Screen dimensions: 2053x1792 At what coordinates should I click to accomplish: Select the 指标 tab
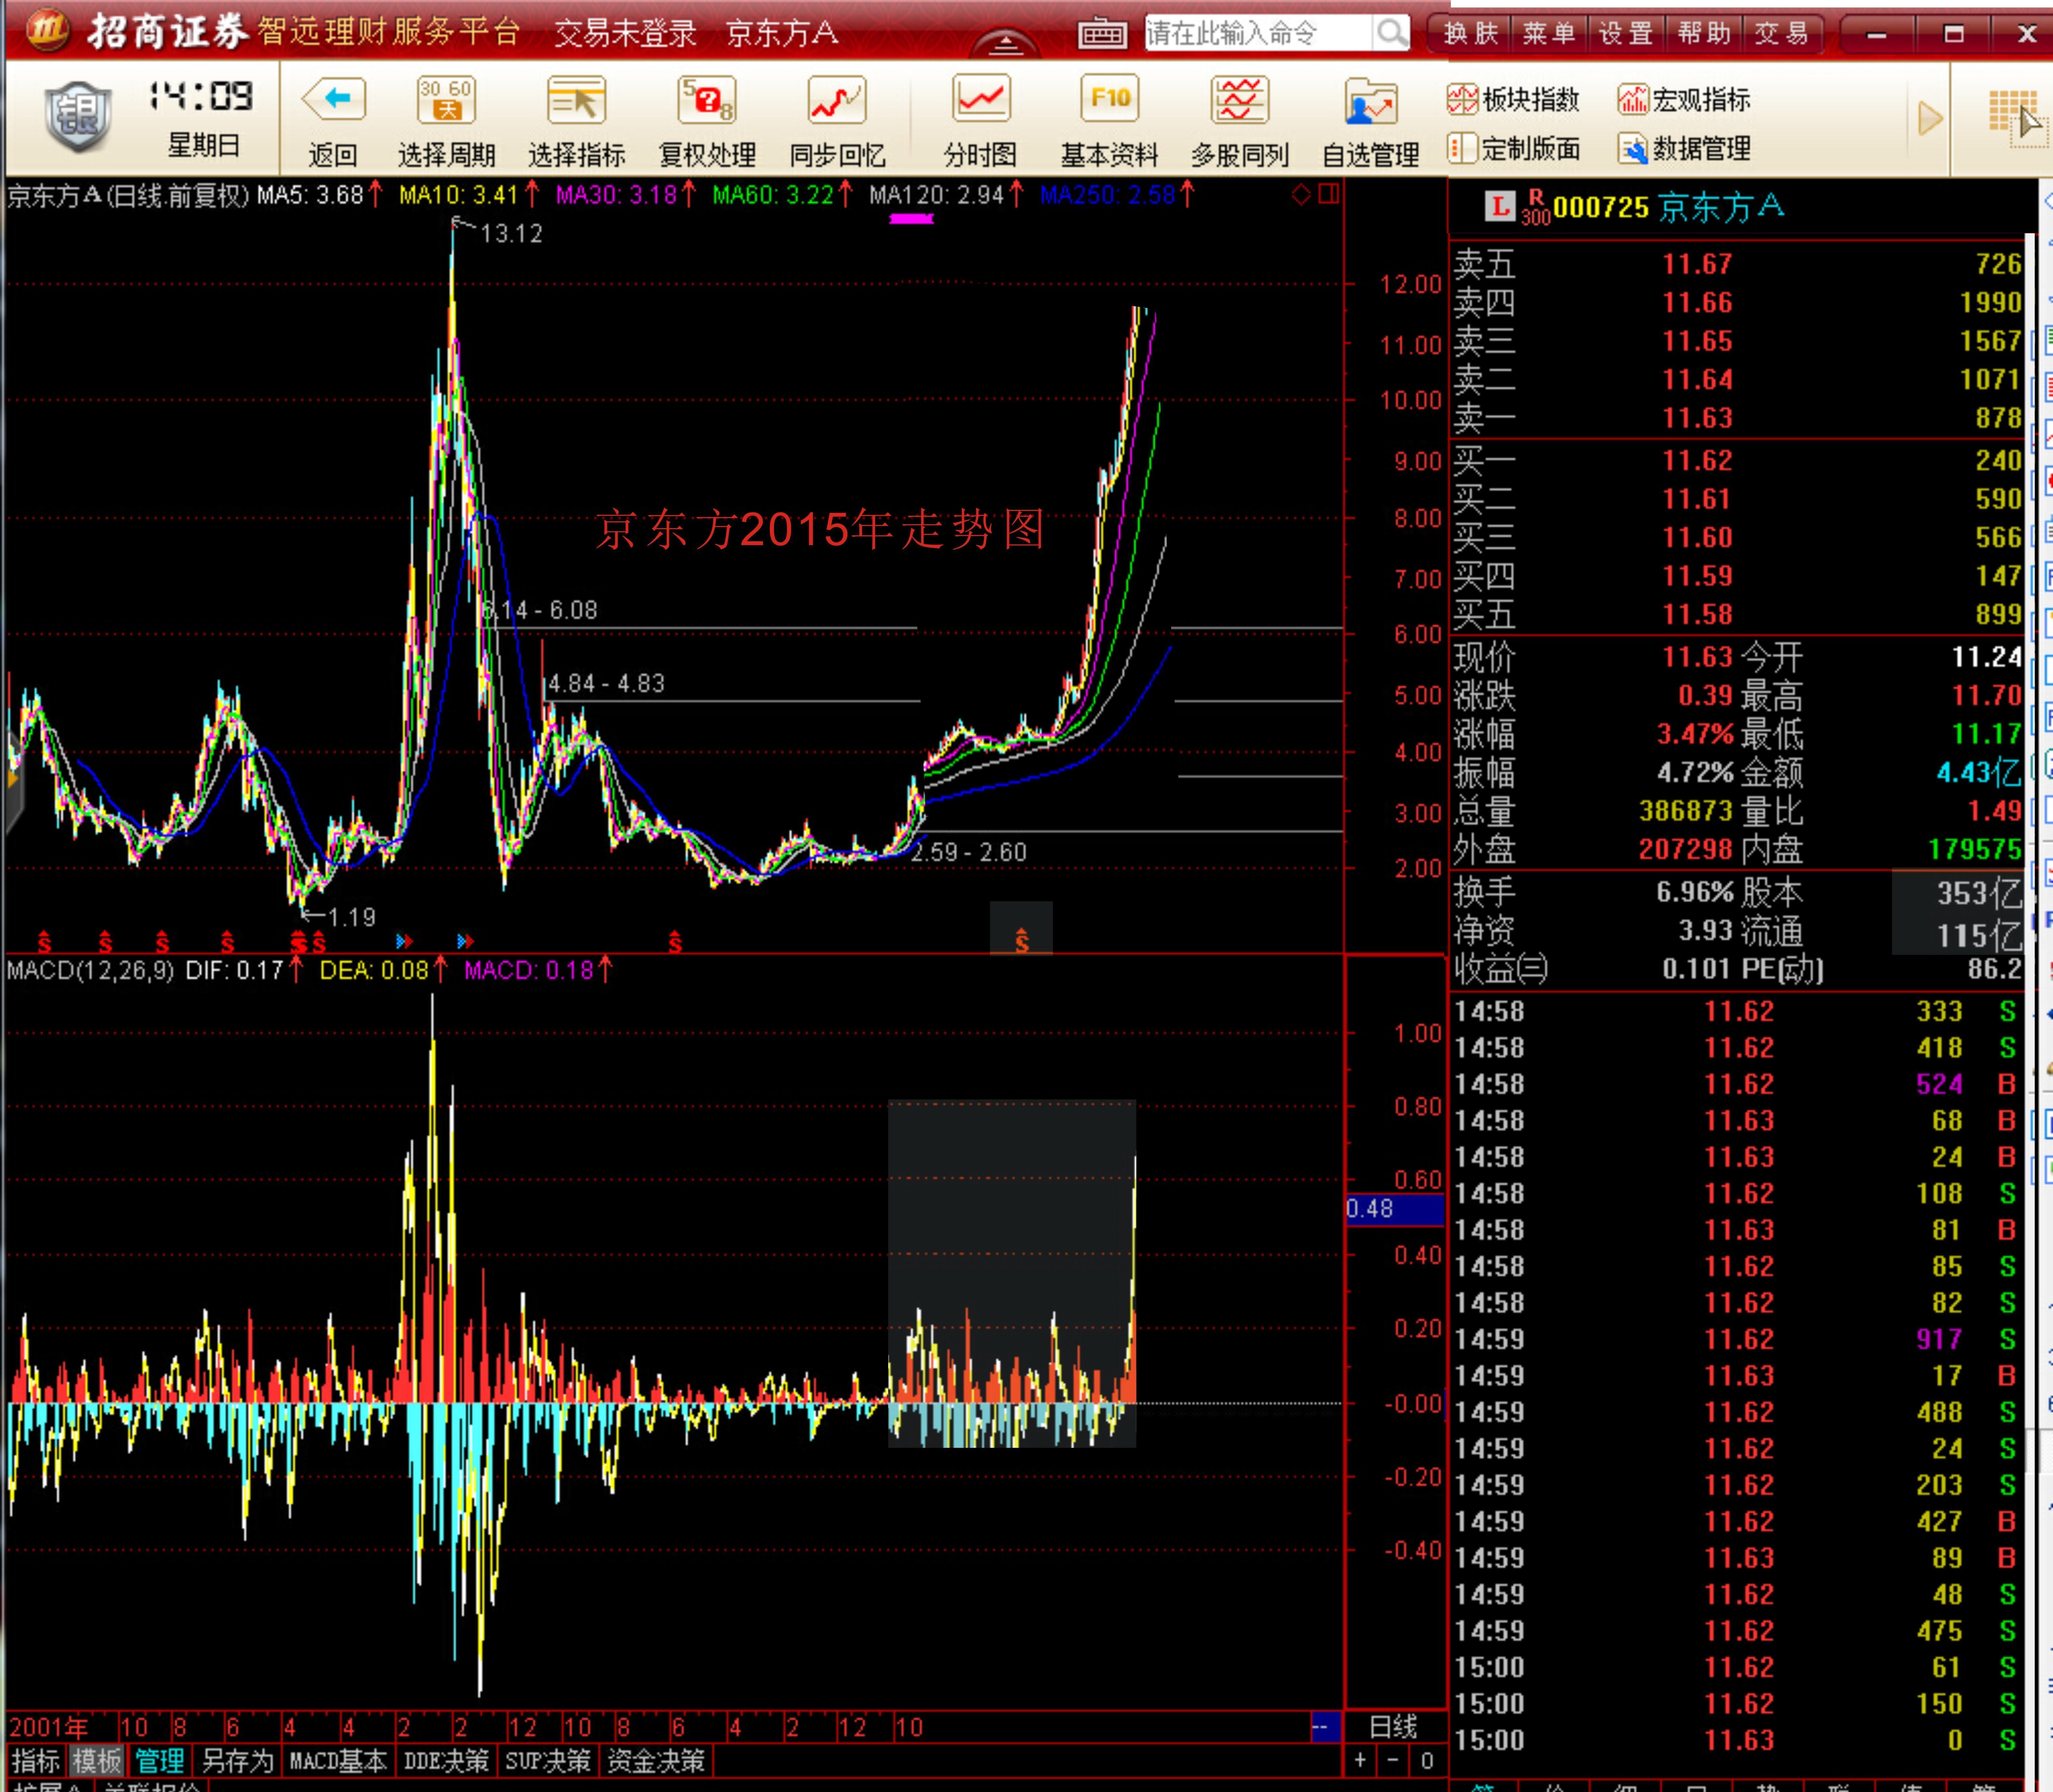tap(36, 1761)
